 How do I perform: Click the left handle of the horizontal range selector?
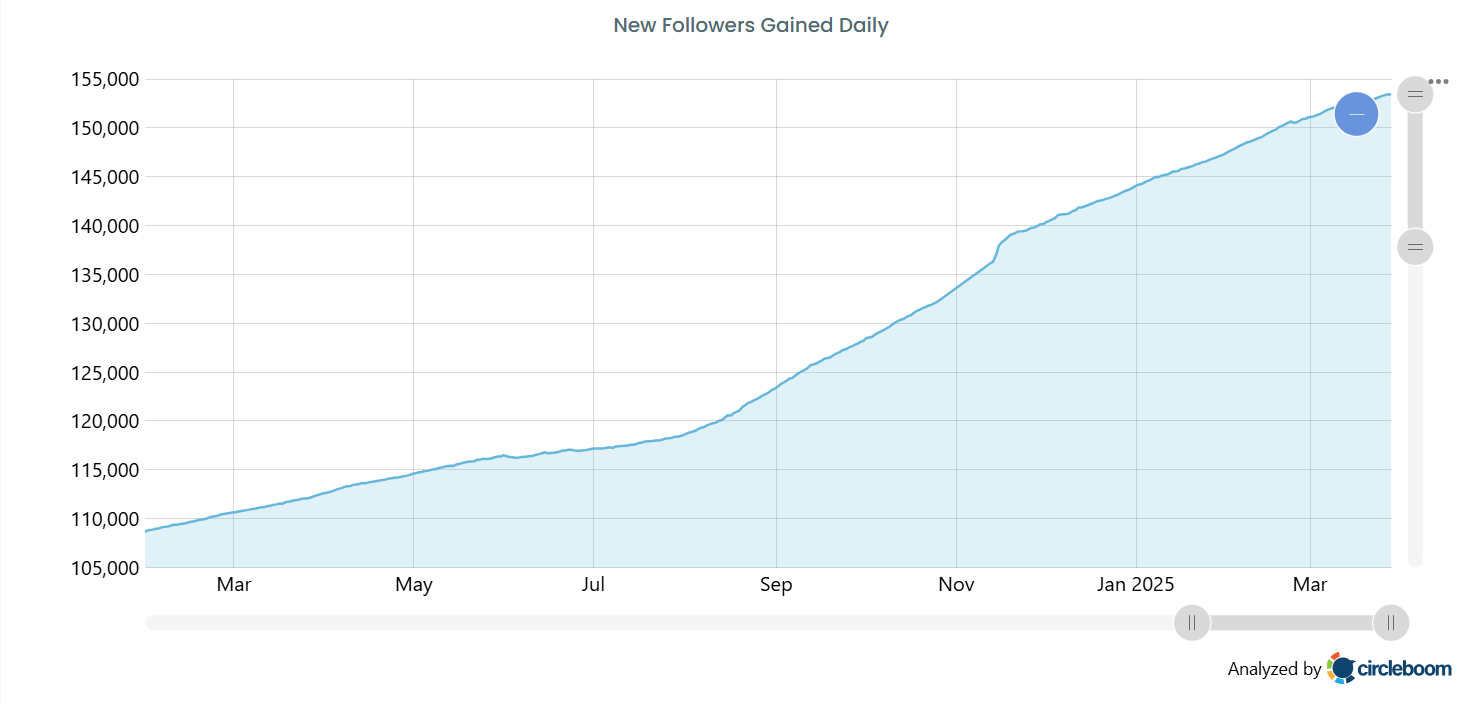point(1191,622)
